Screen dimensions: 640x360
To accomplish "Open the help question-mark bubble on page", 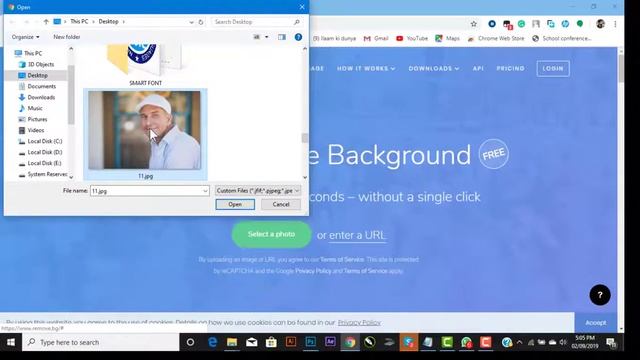I will coord(600,295).
